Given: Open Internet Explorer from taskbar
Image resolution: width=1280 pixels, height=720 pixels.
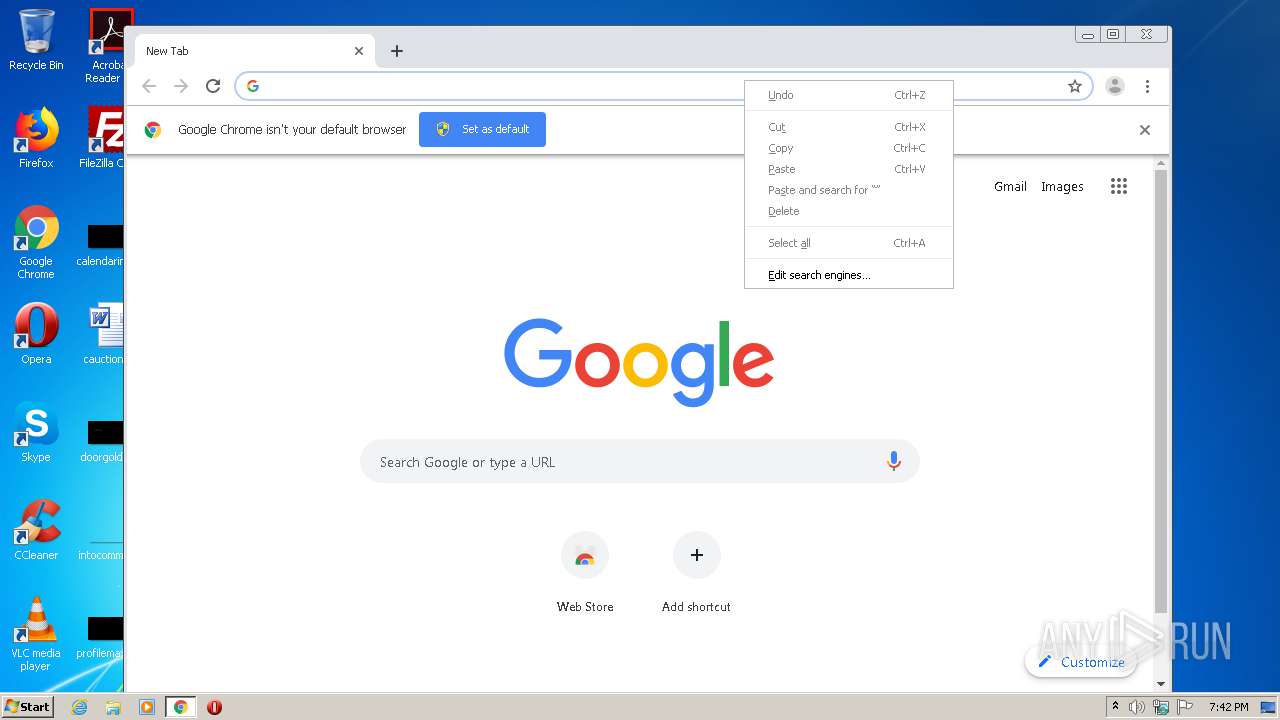Looking at the screenshot, I should tap(79, 707).
